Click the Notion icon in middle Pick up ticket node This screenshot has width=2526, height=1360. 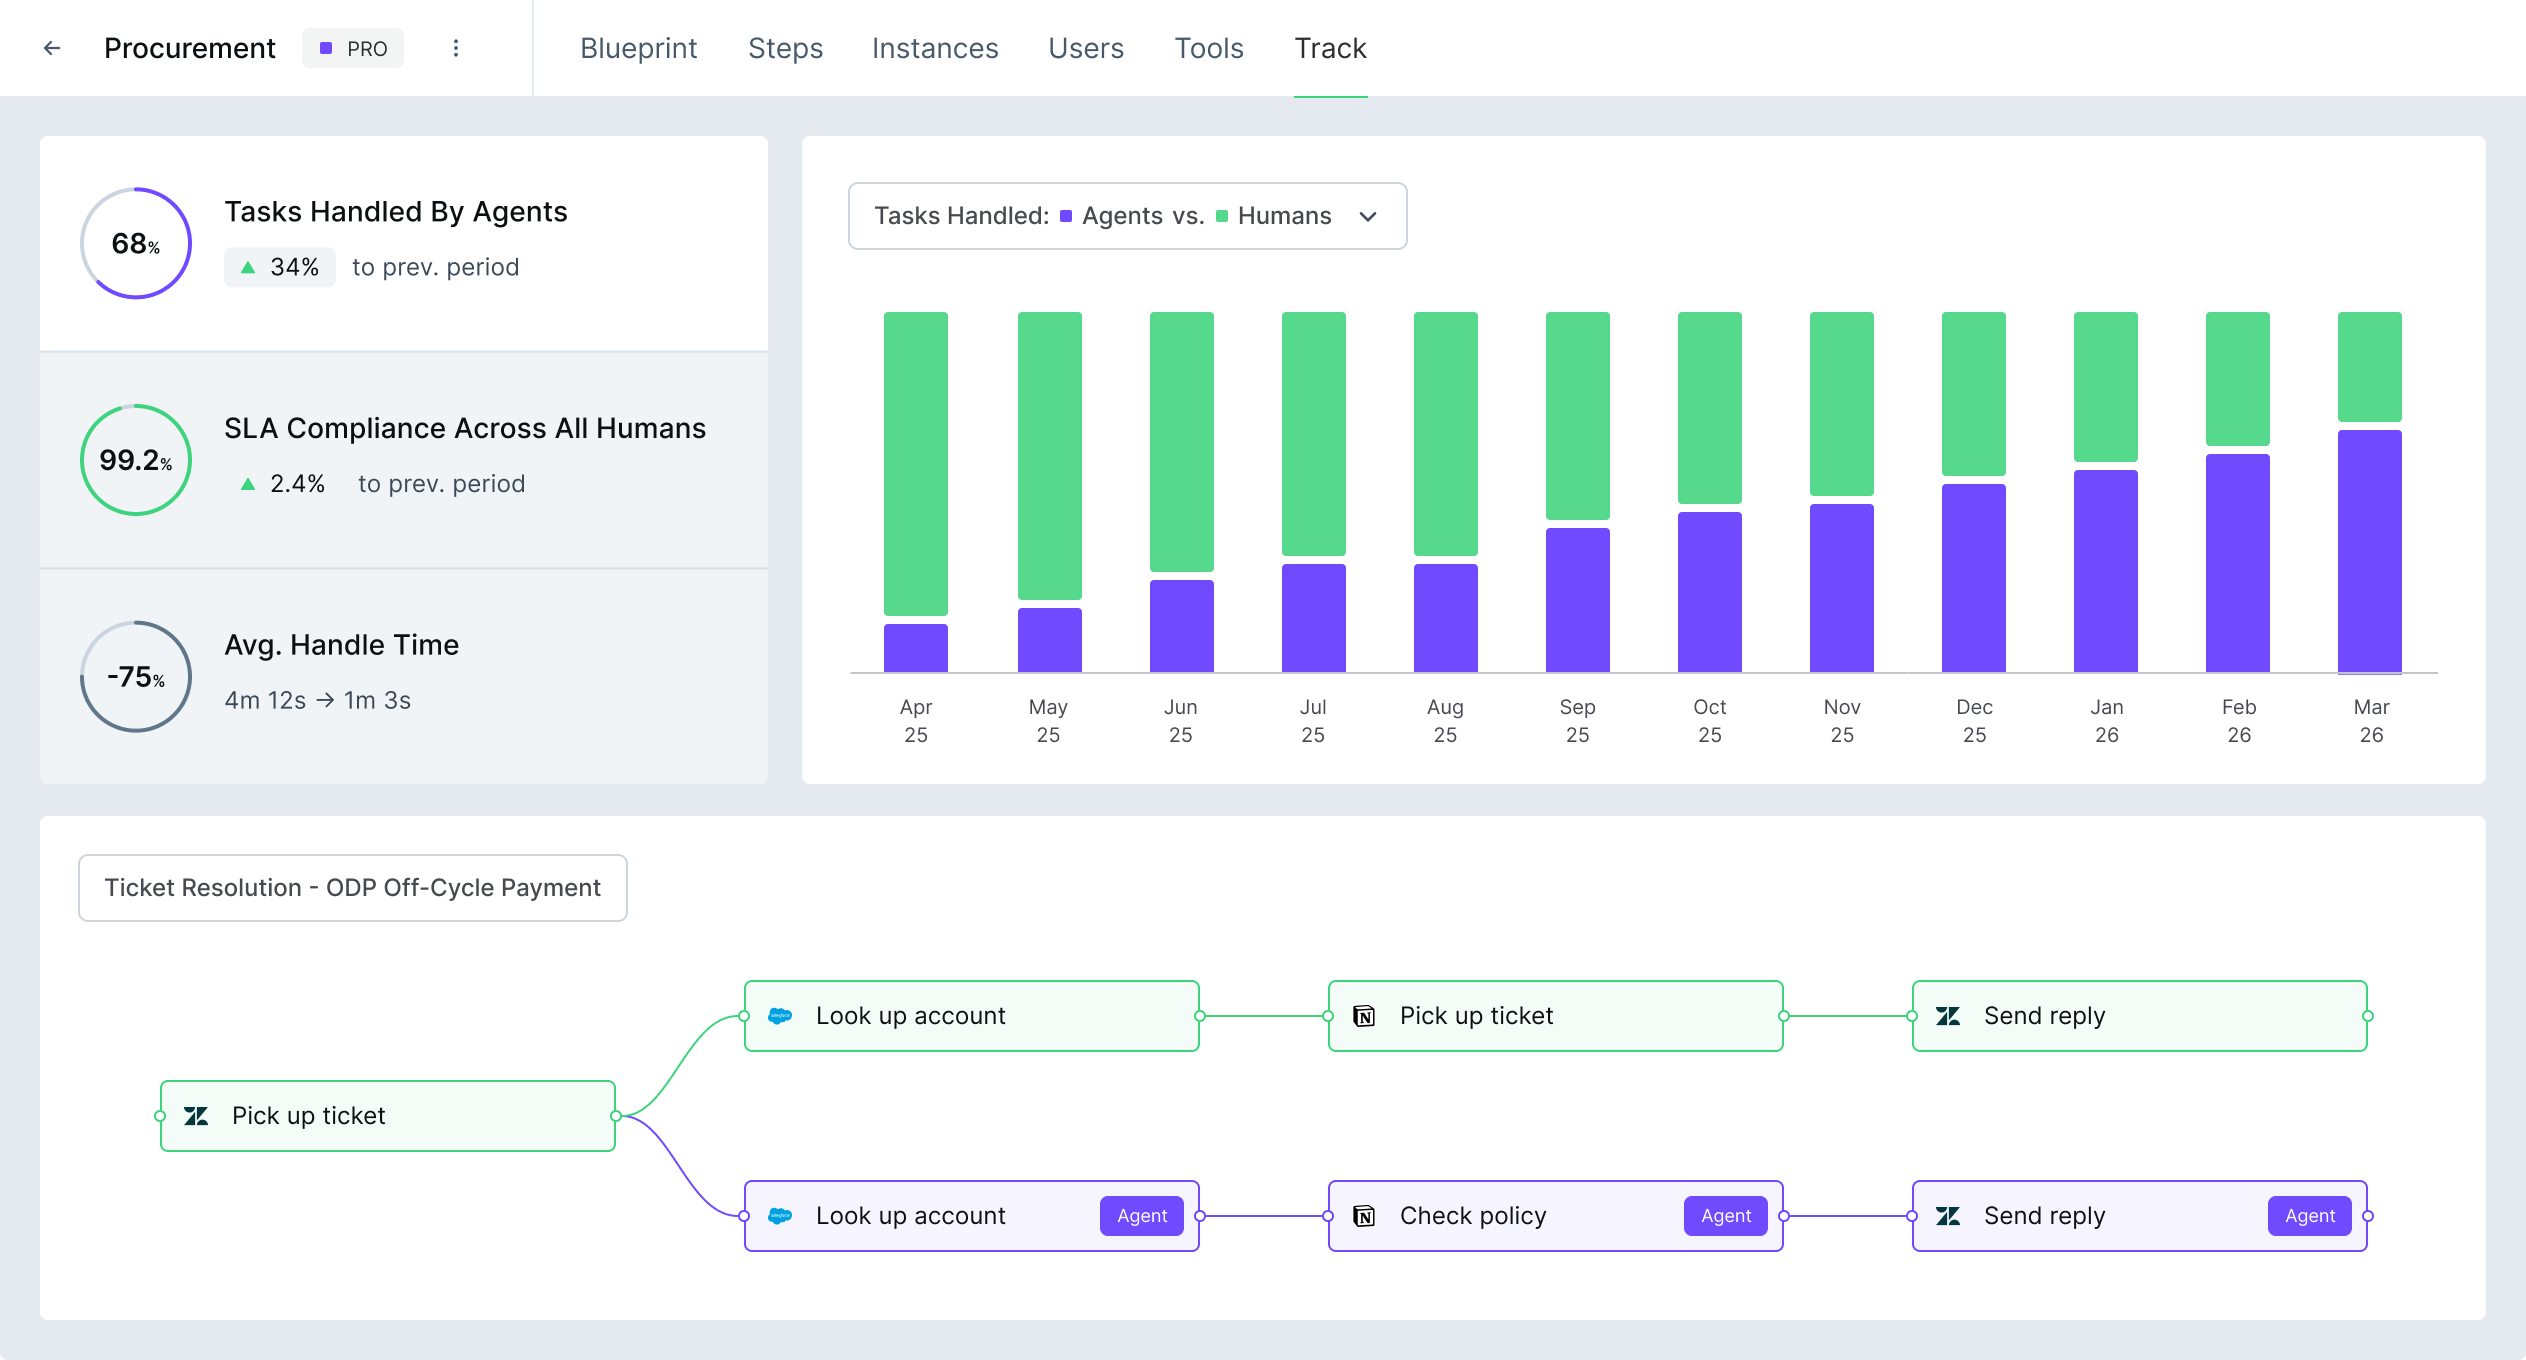(x=1364, y=1016)
